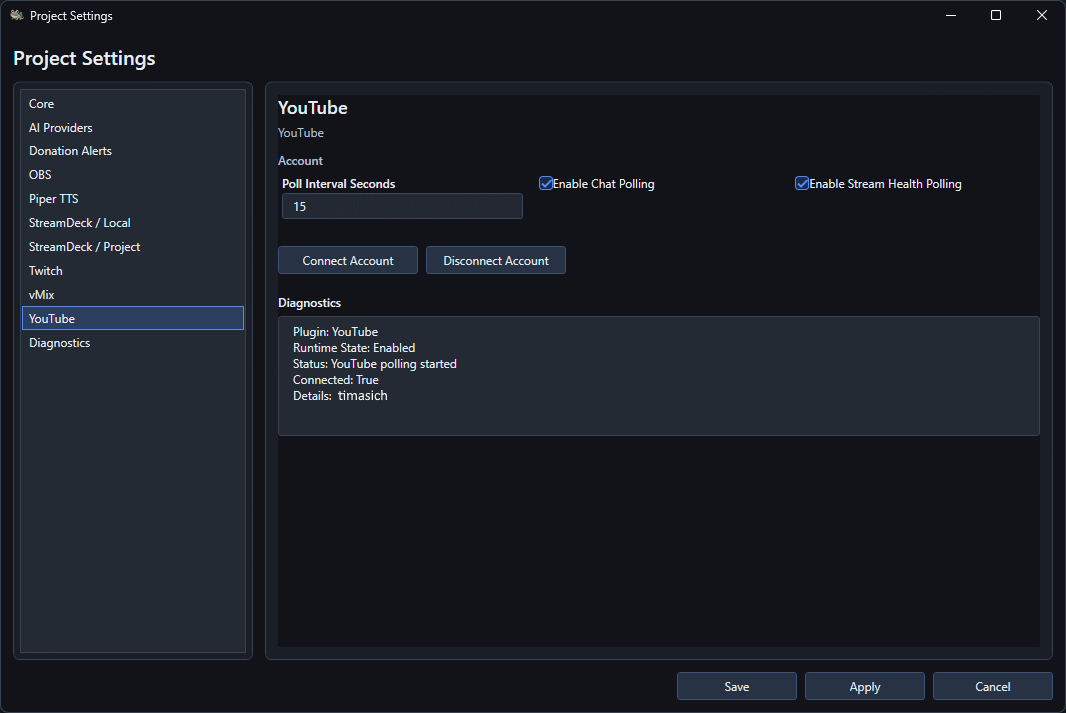Viewport: 1066px width, 713px height.
Task: Open the Core settings section
Action: point(133,103)
